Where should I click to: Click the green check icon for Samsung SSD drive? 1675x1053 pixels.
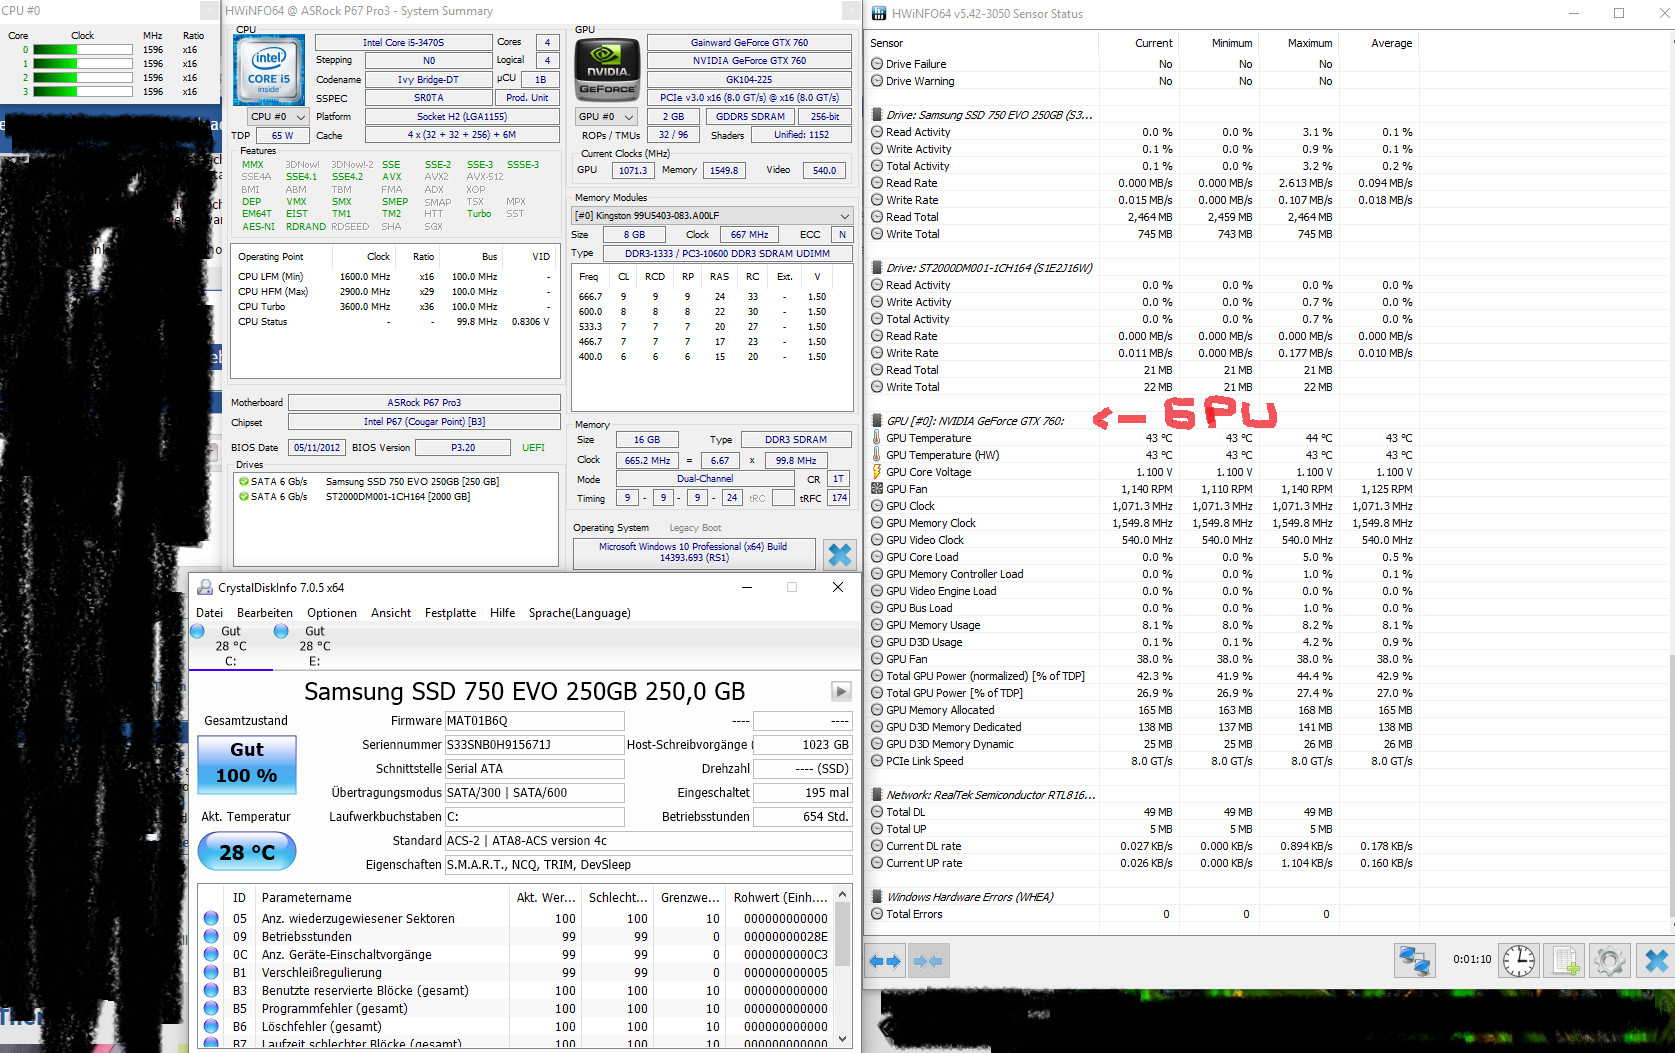point(244,481)
